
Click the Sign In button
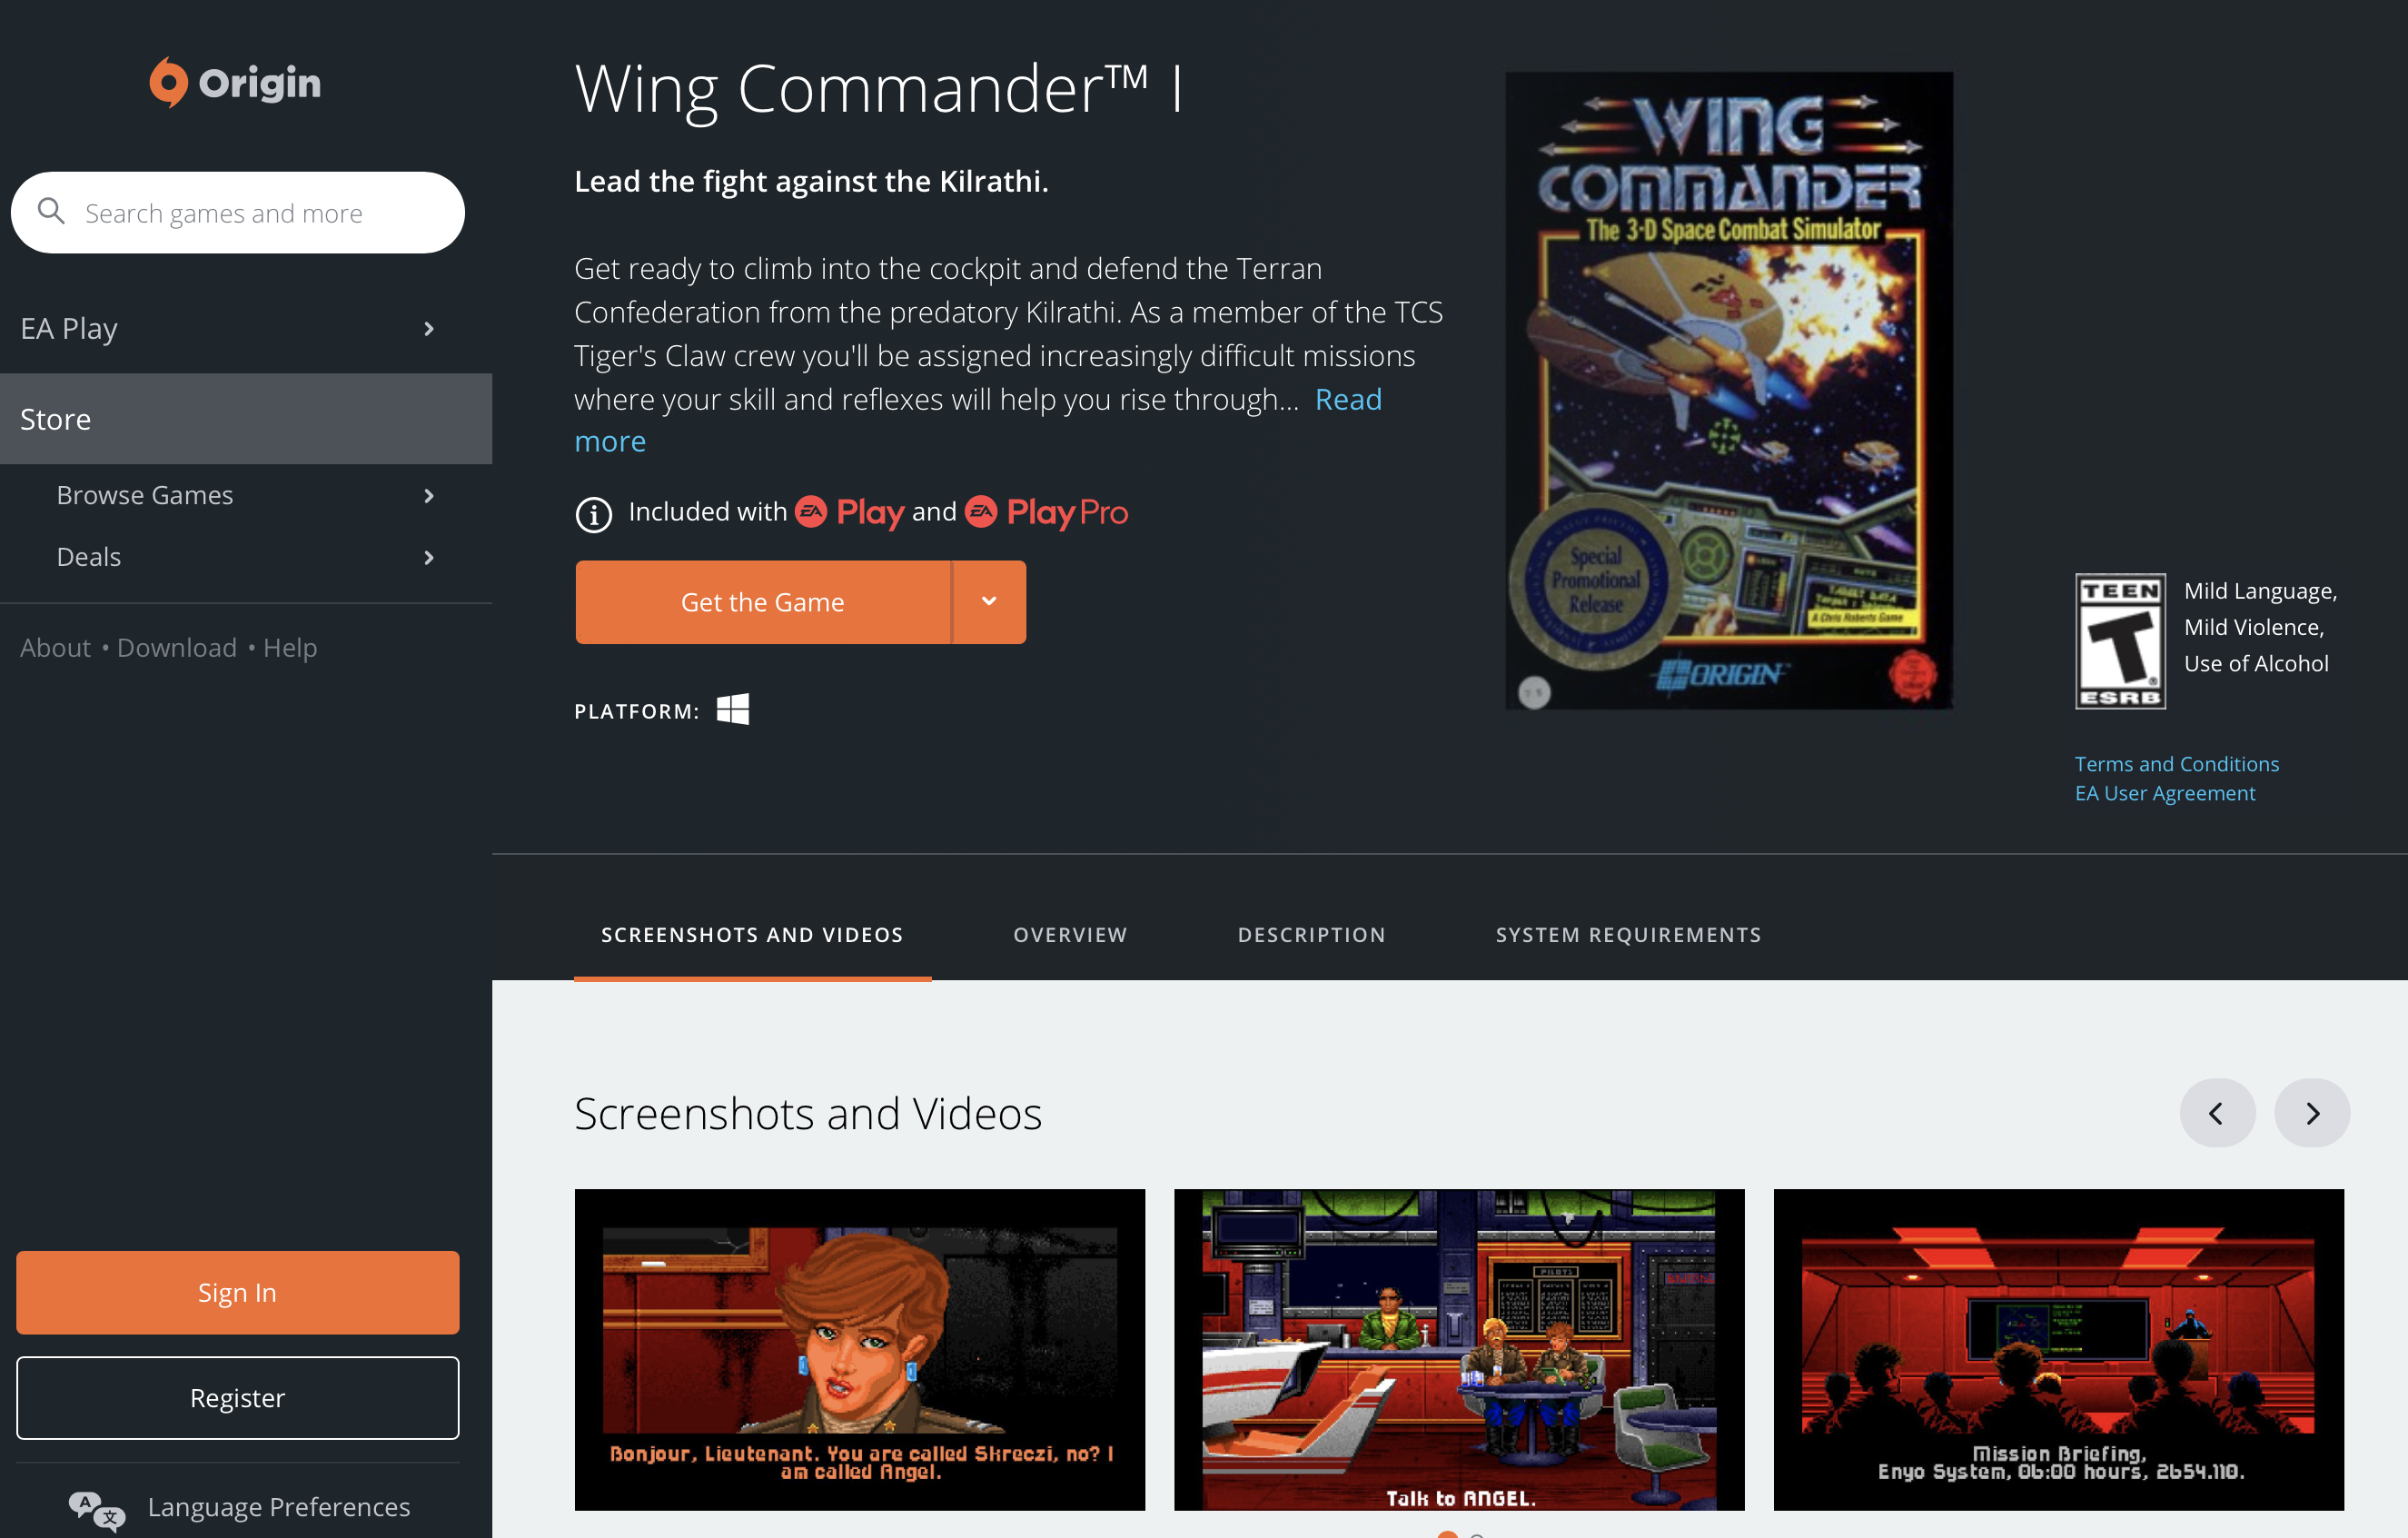tap(235, 1292)
